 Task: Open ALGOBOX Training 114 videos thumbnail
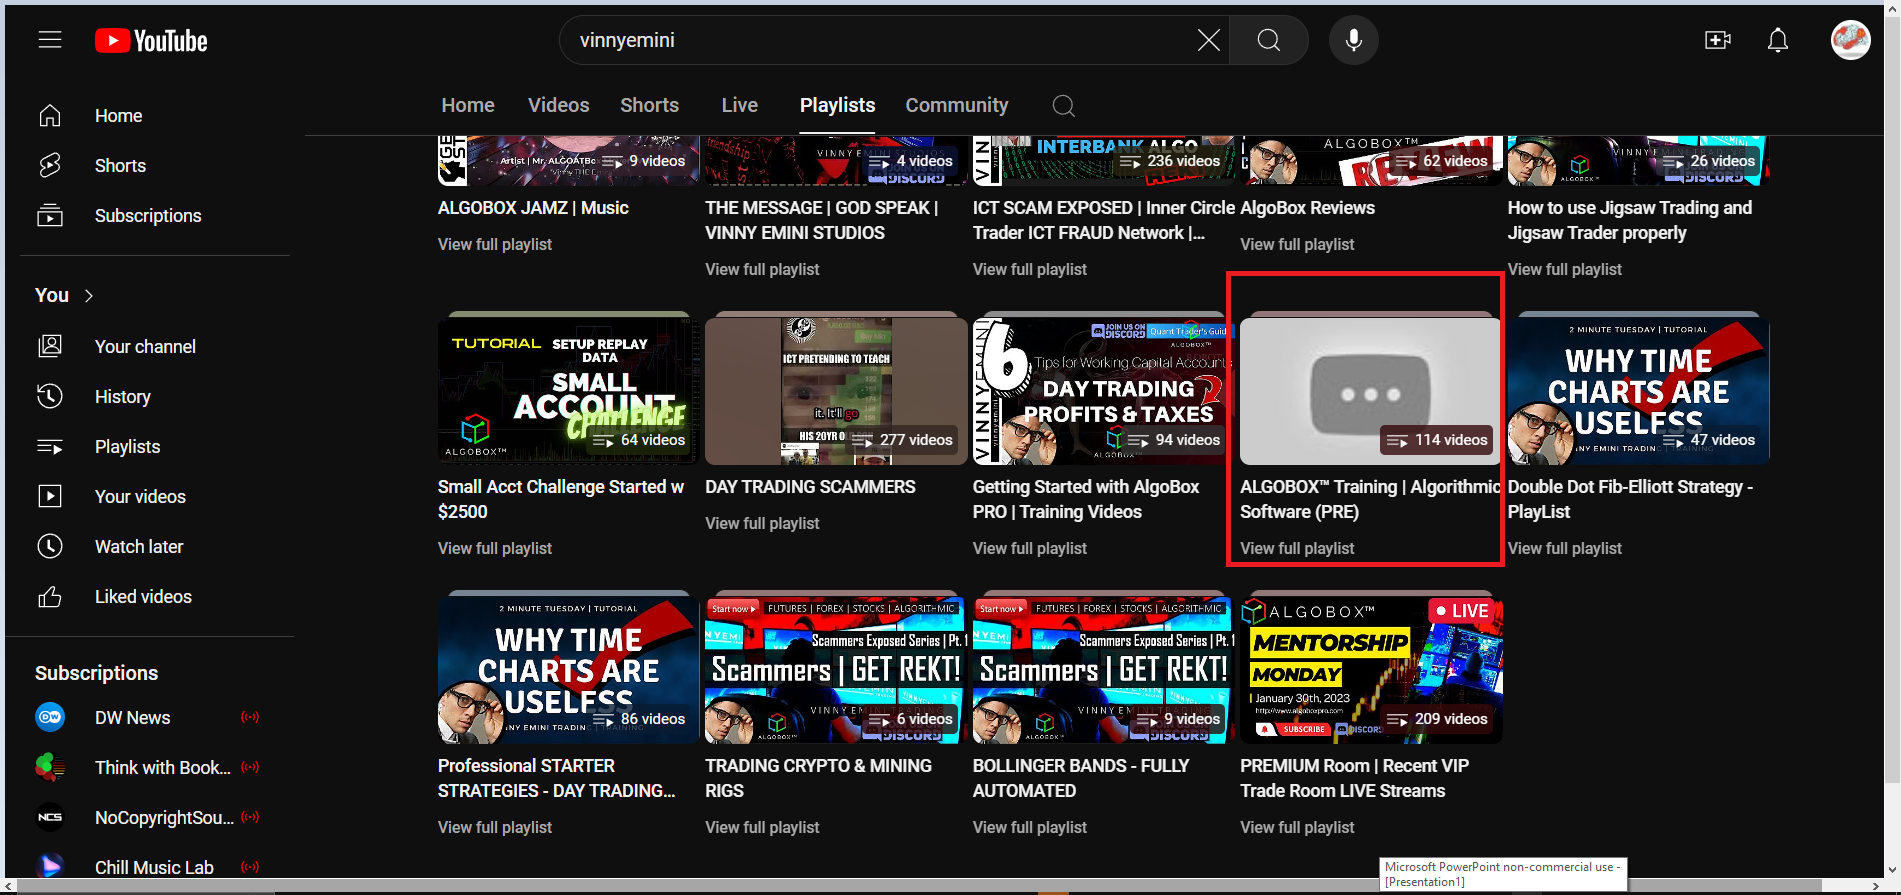[1370, 391]
